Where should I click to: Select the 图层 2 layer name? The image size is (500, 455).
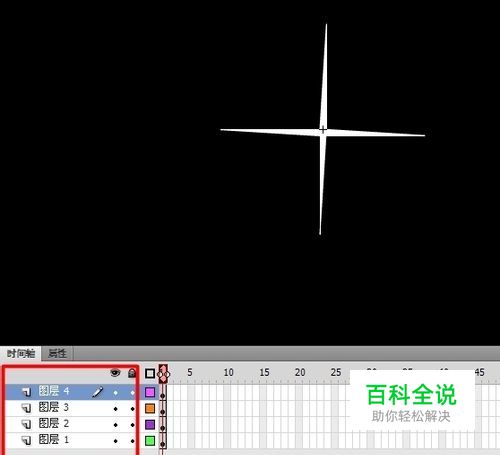click(54, 423)
